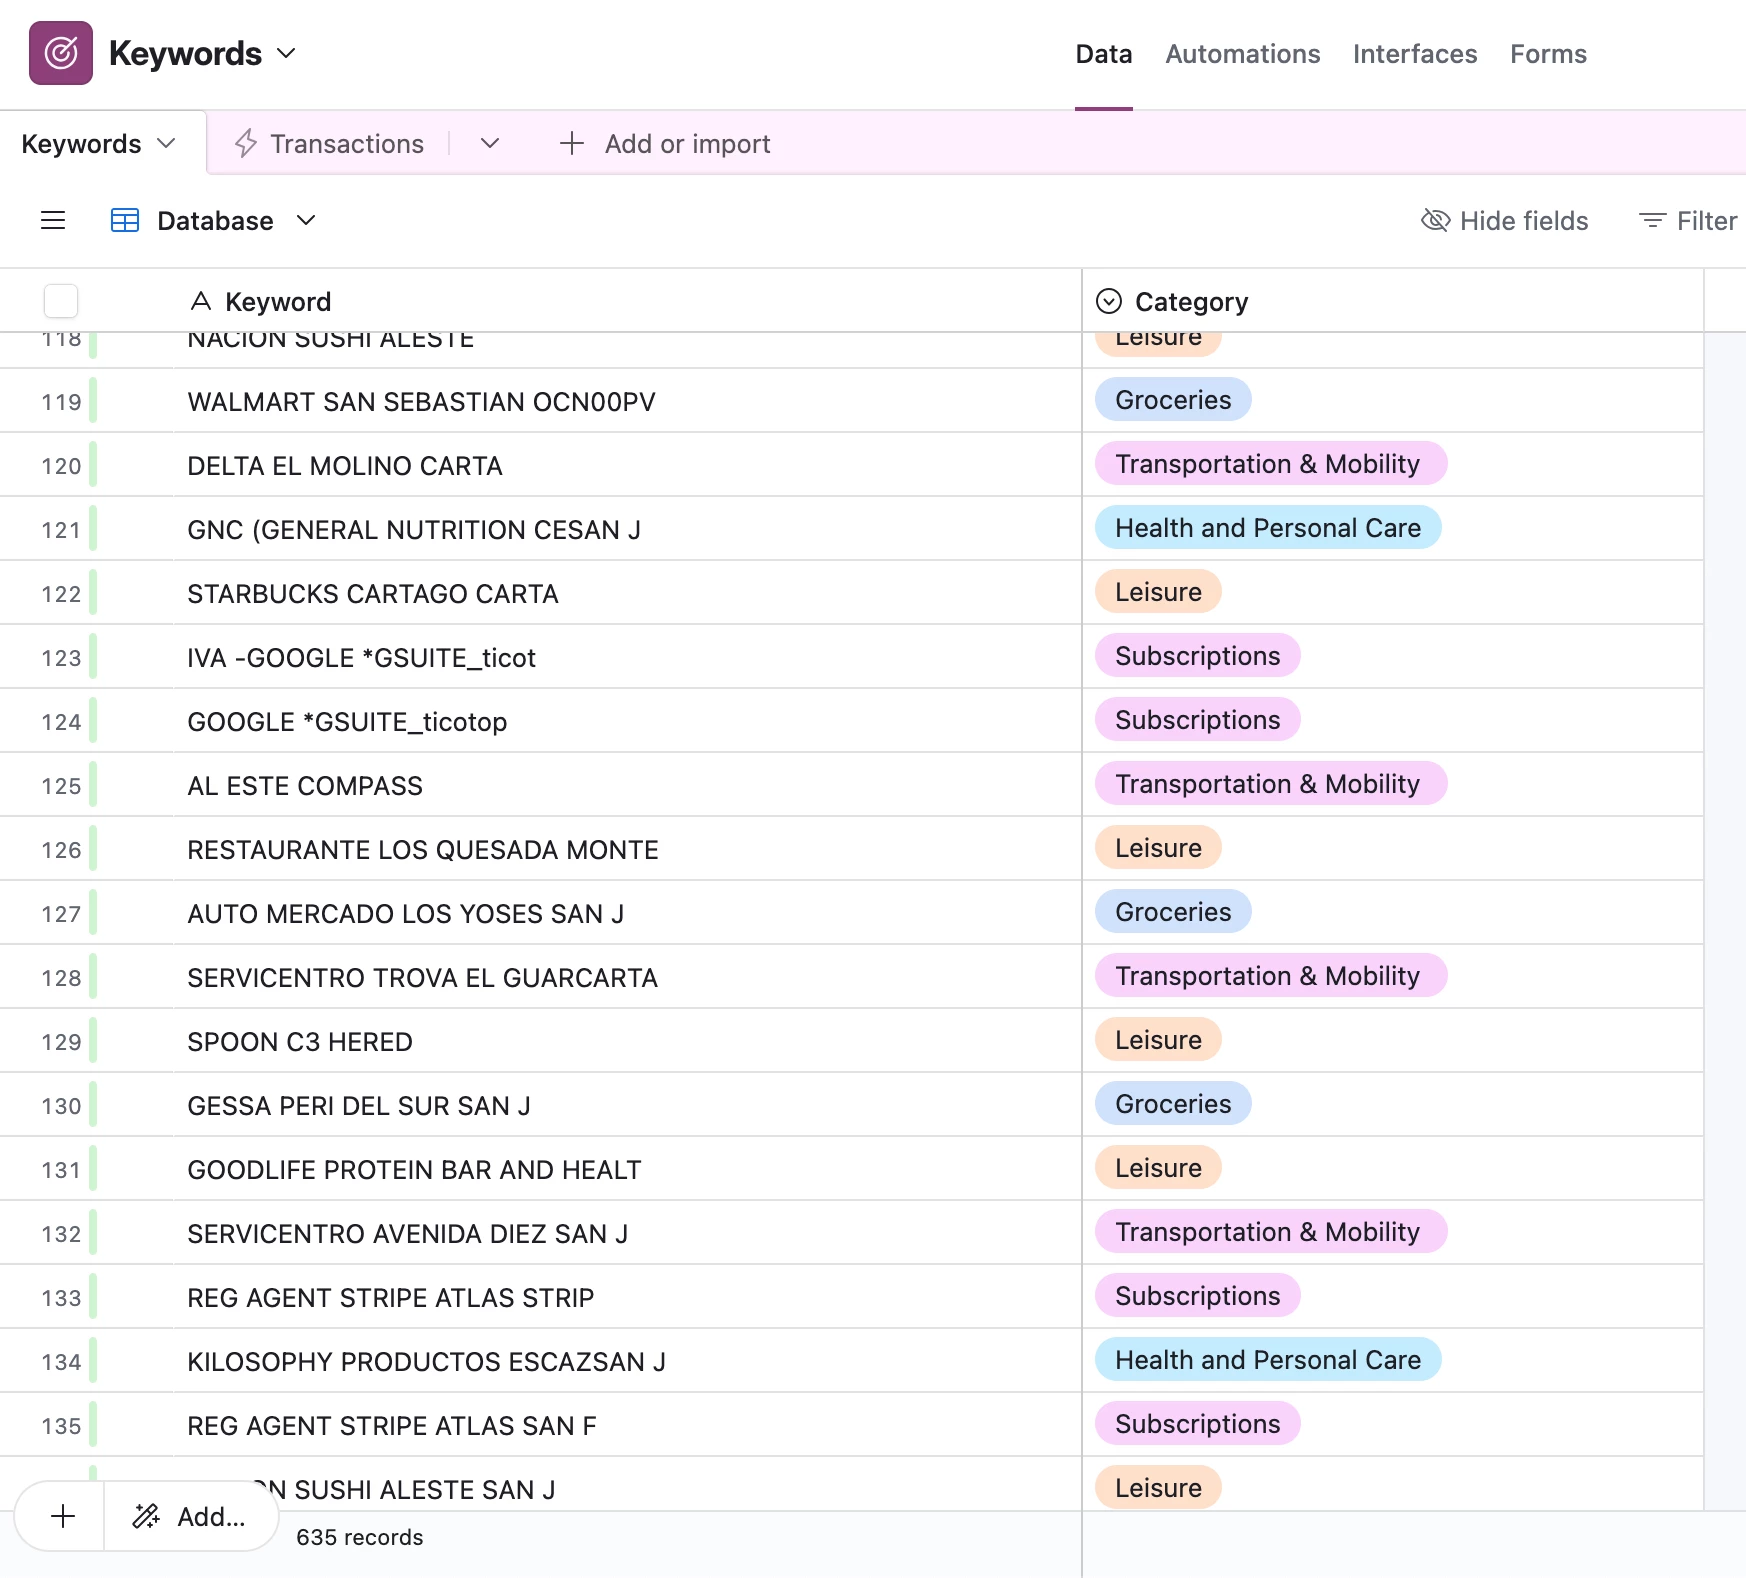Open the Filter button

[1688, 220]
